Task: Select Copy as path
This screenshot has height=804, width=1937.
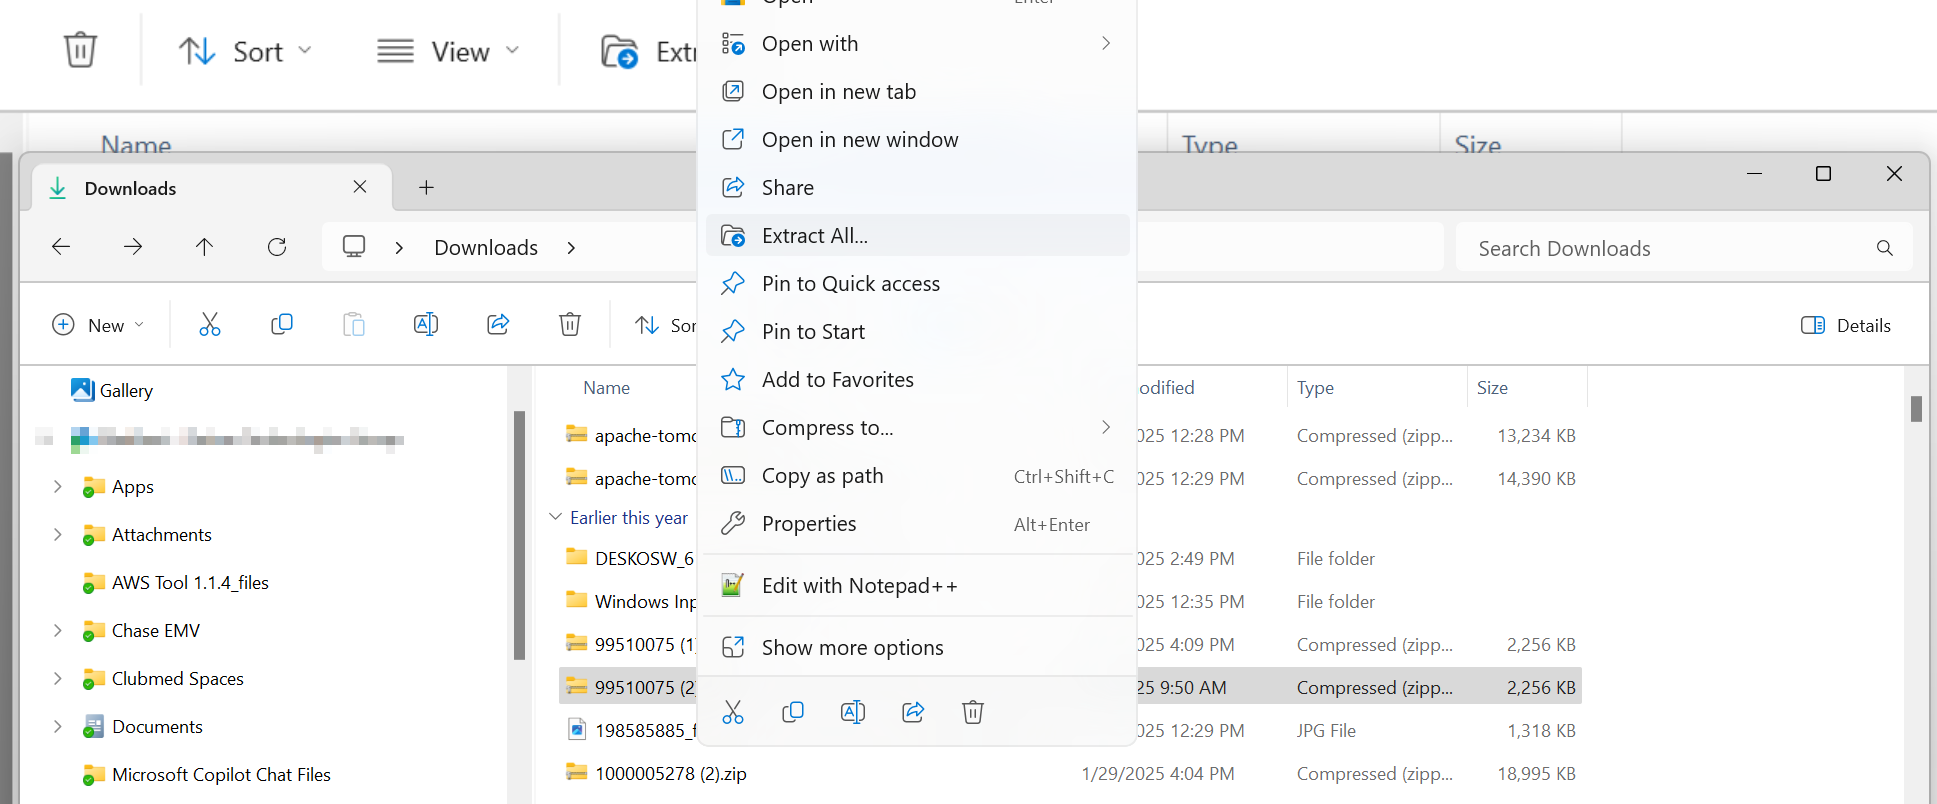Action: [917, 475]
